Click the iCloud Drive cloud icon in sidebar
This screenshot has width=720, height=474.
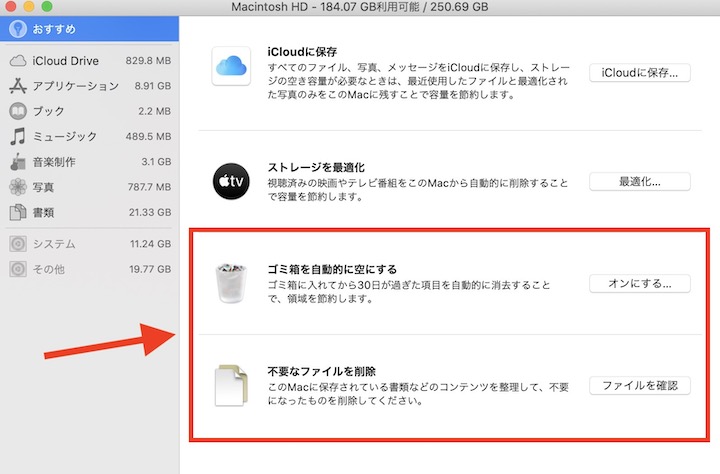(18, 61)
